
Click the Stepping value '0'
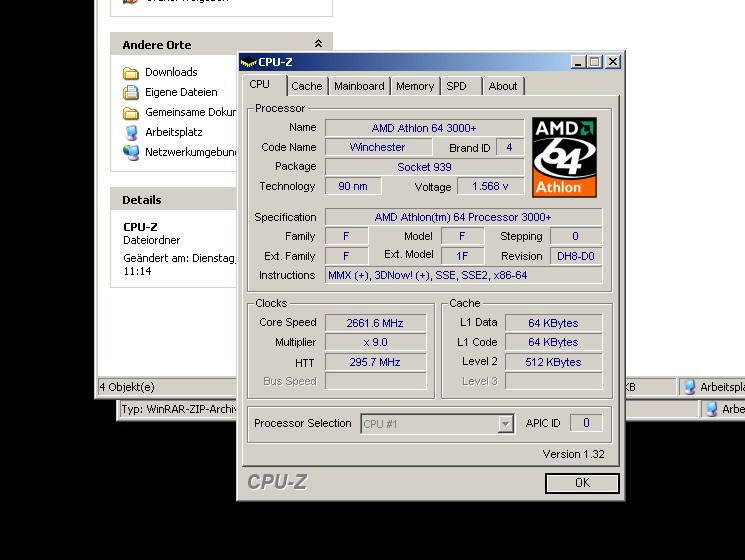coord(576,236)
